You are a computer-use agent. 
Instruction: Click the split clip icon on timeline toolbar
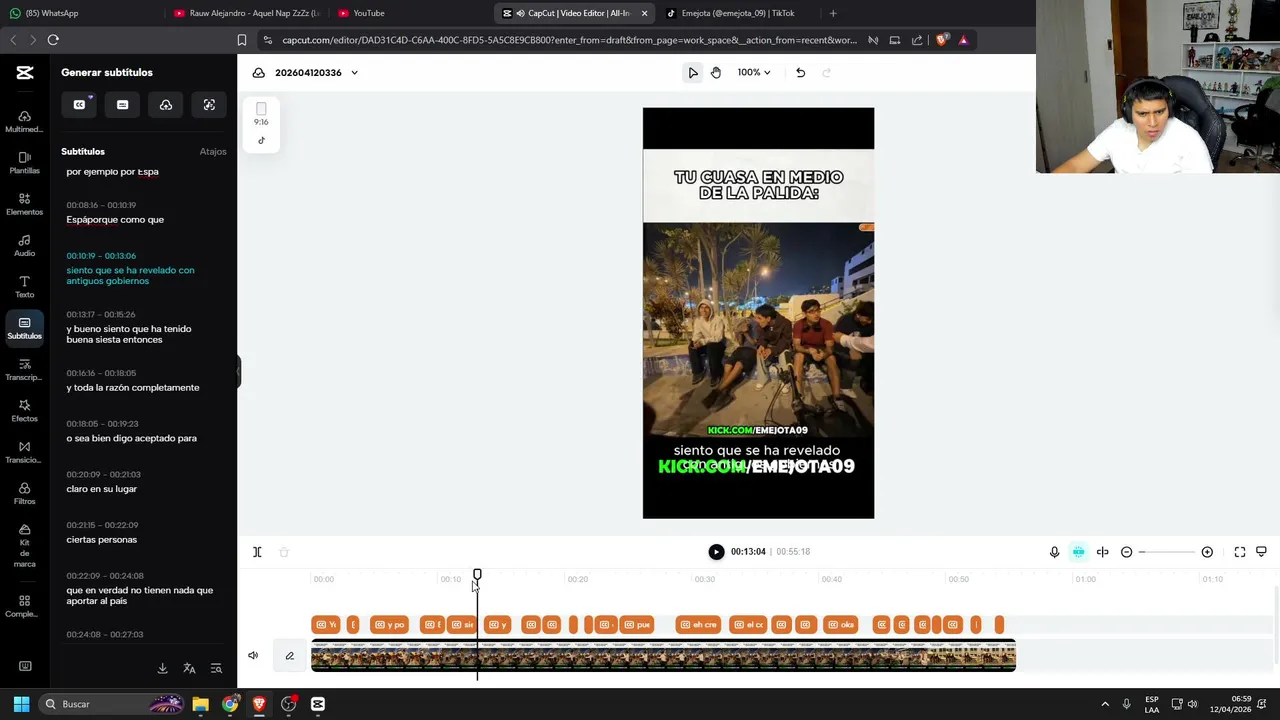tap(257, 552)
